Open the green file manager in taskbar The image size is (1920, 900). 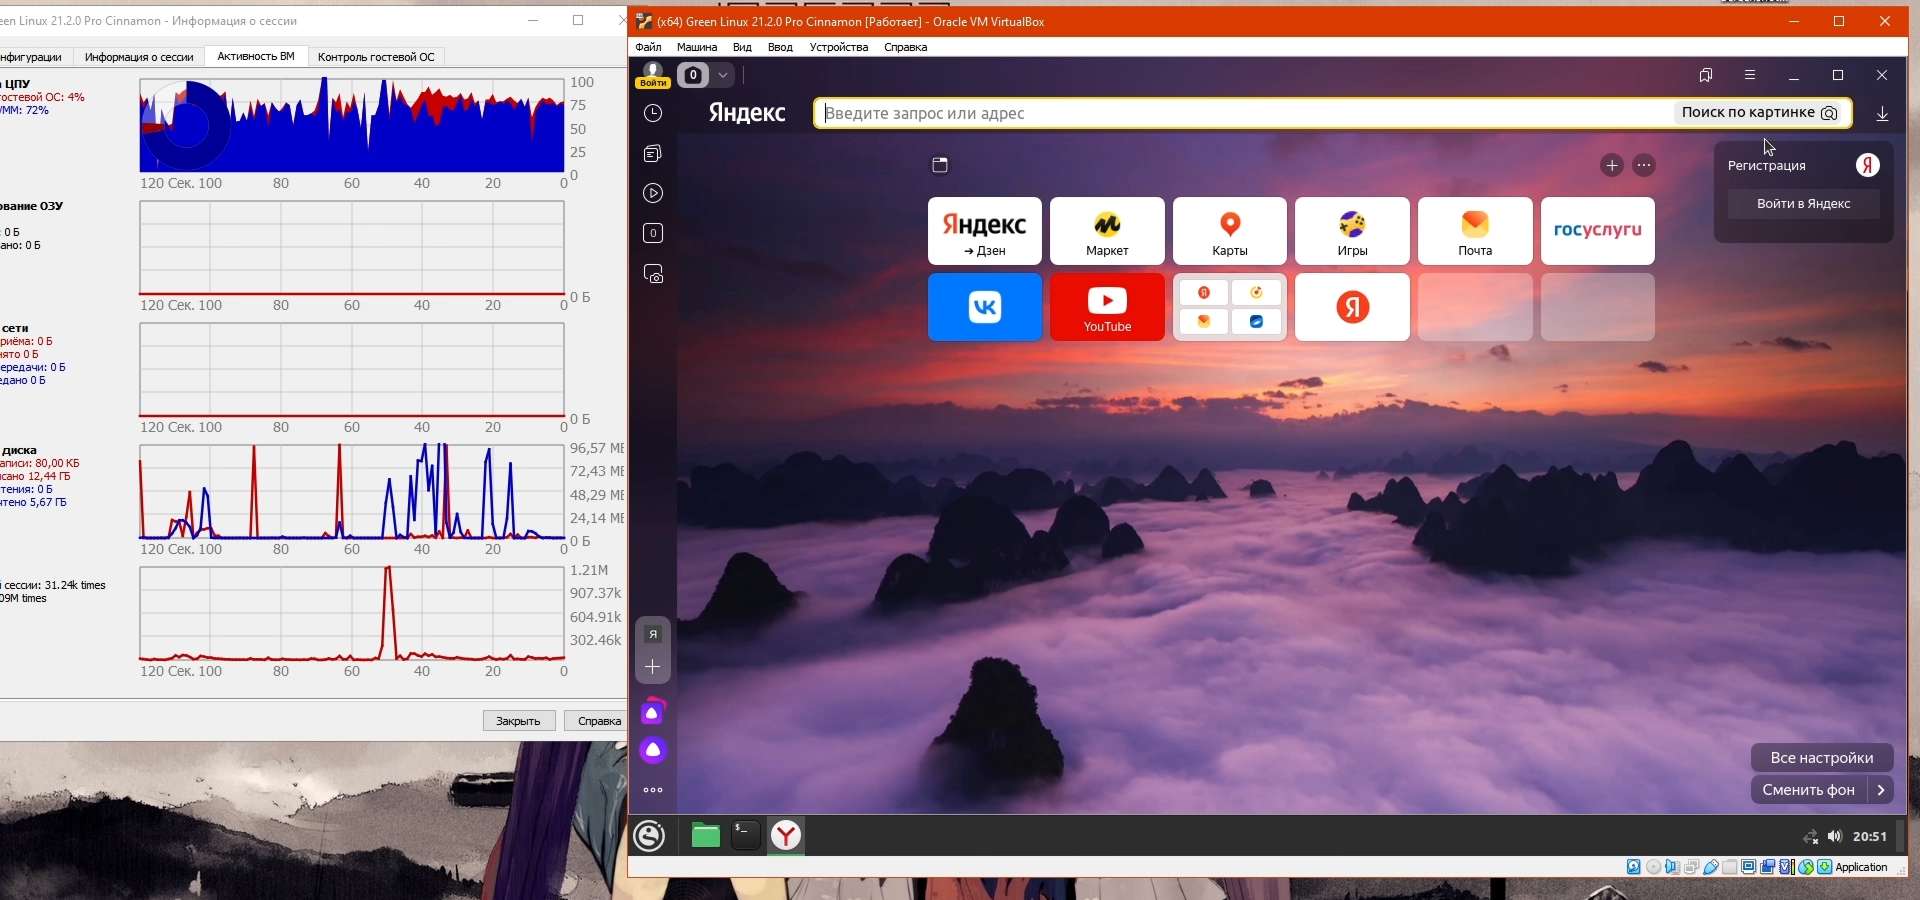pos(706,836)
